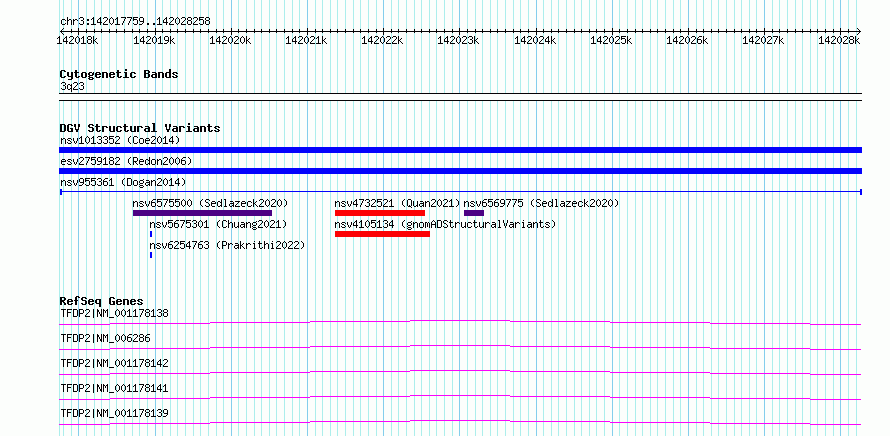This screenshot has height=436, width=890.
Task: Open the nsv1013352 (Coe2014) label
Action: [120, 140]
